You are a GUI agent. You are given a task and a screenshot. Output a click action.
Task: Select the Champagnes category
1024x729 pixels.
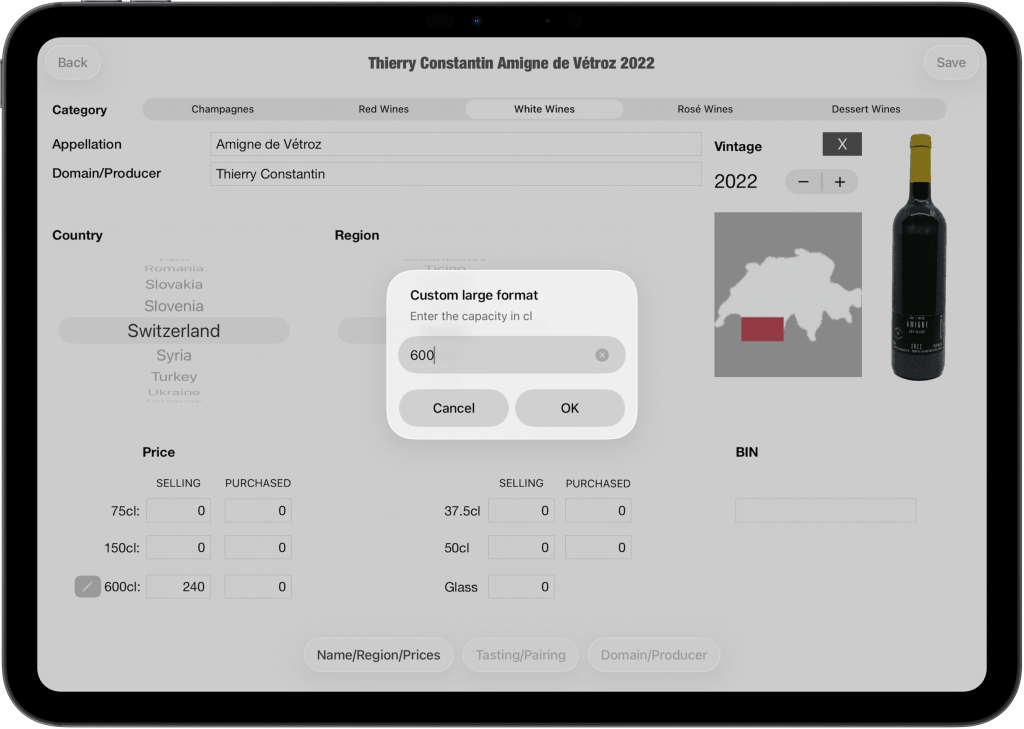[x=223, y=109]
